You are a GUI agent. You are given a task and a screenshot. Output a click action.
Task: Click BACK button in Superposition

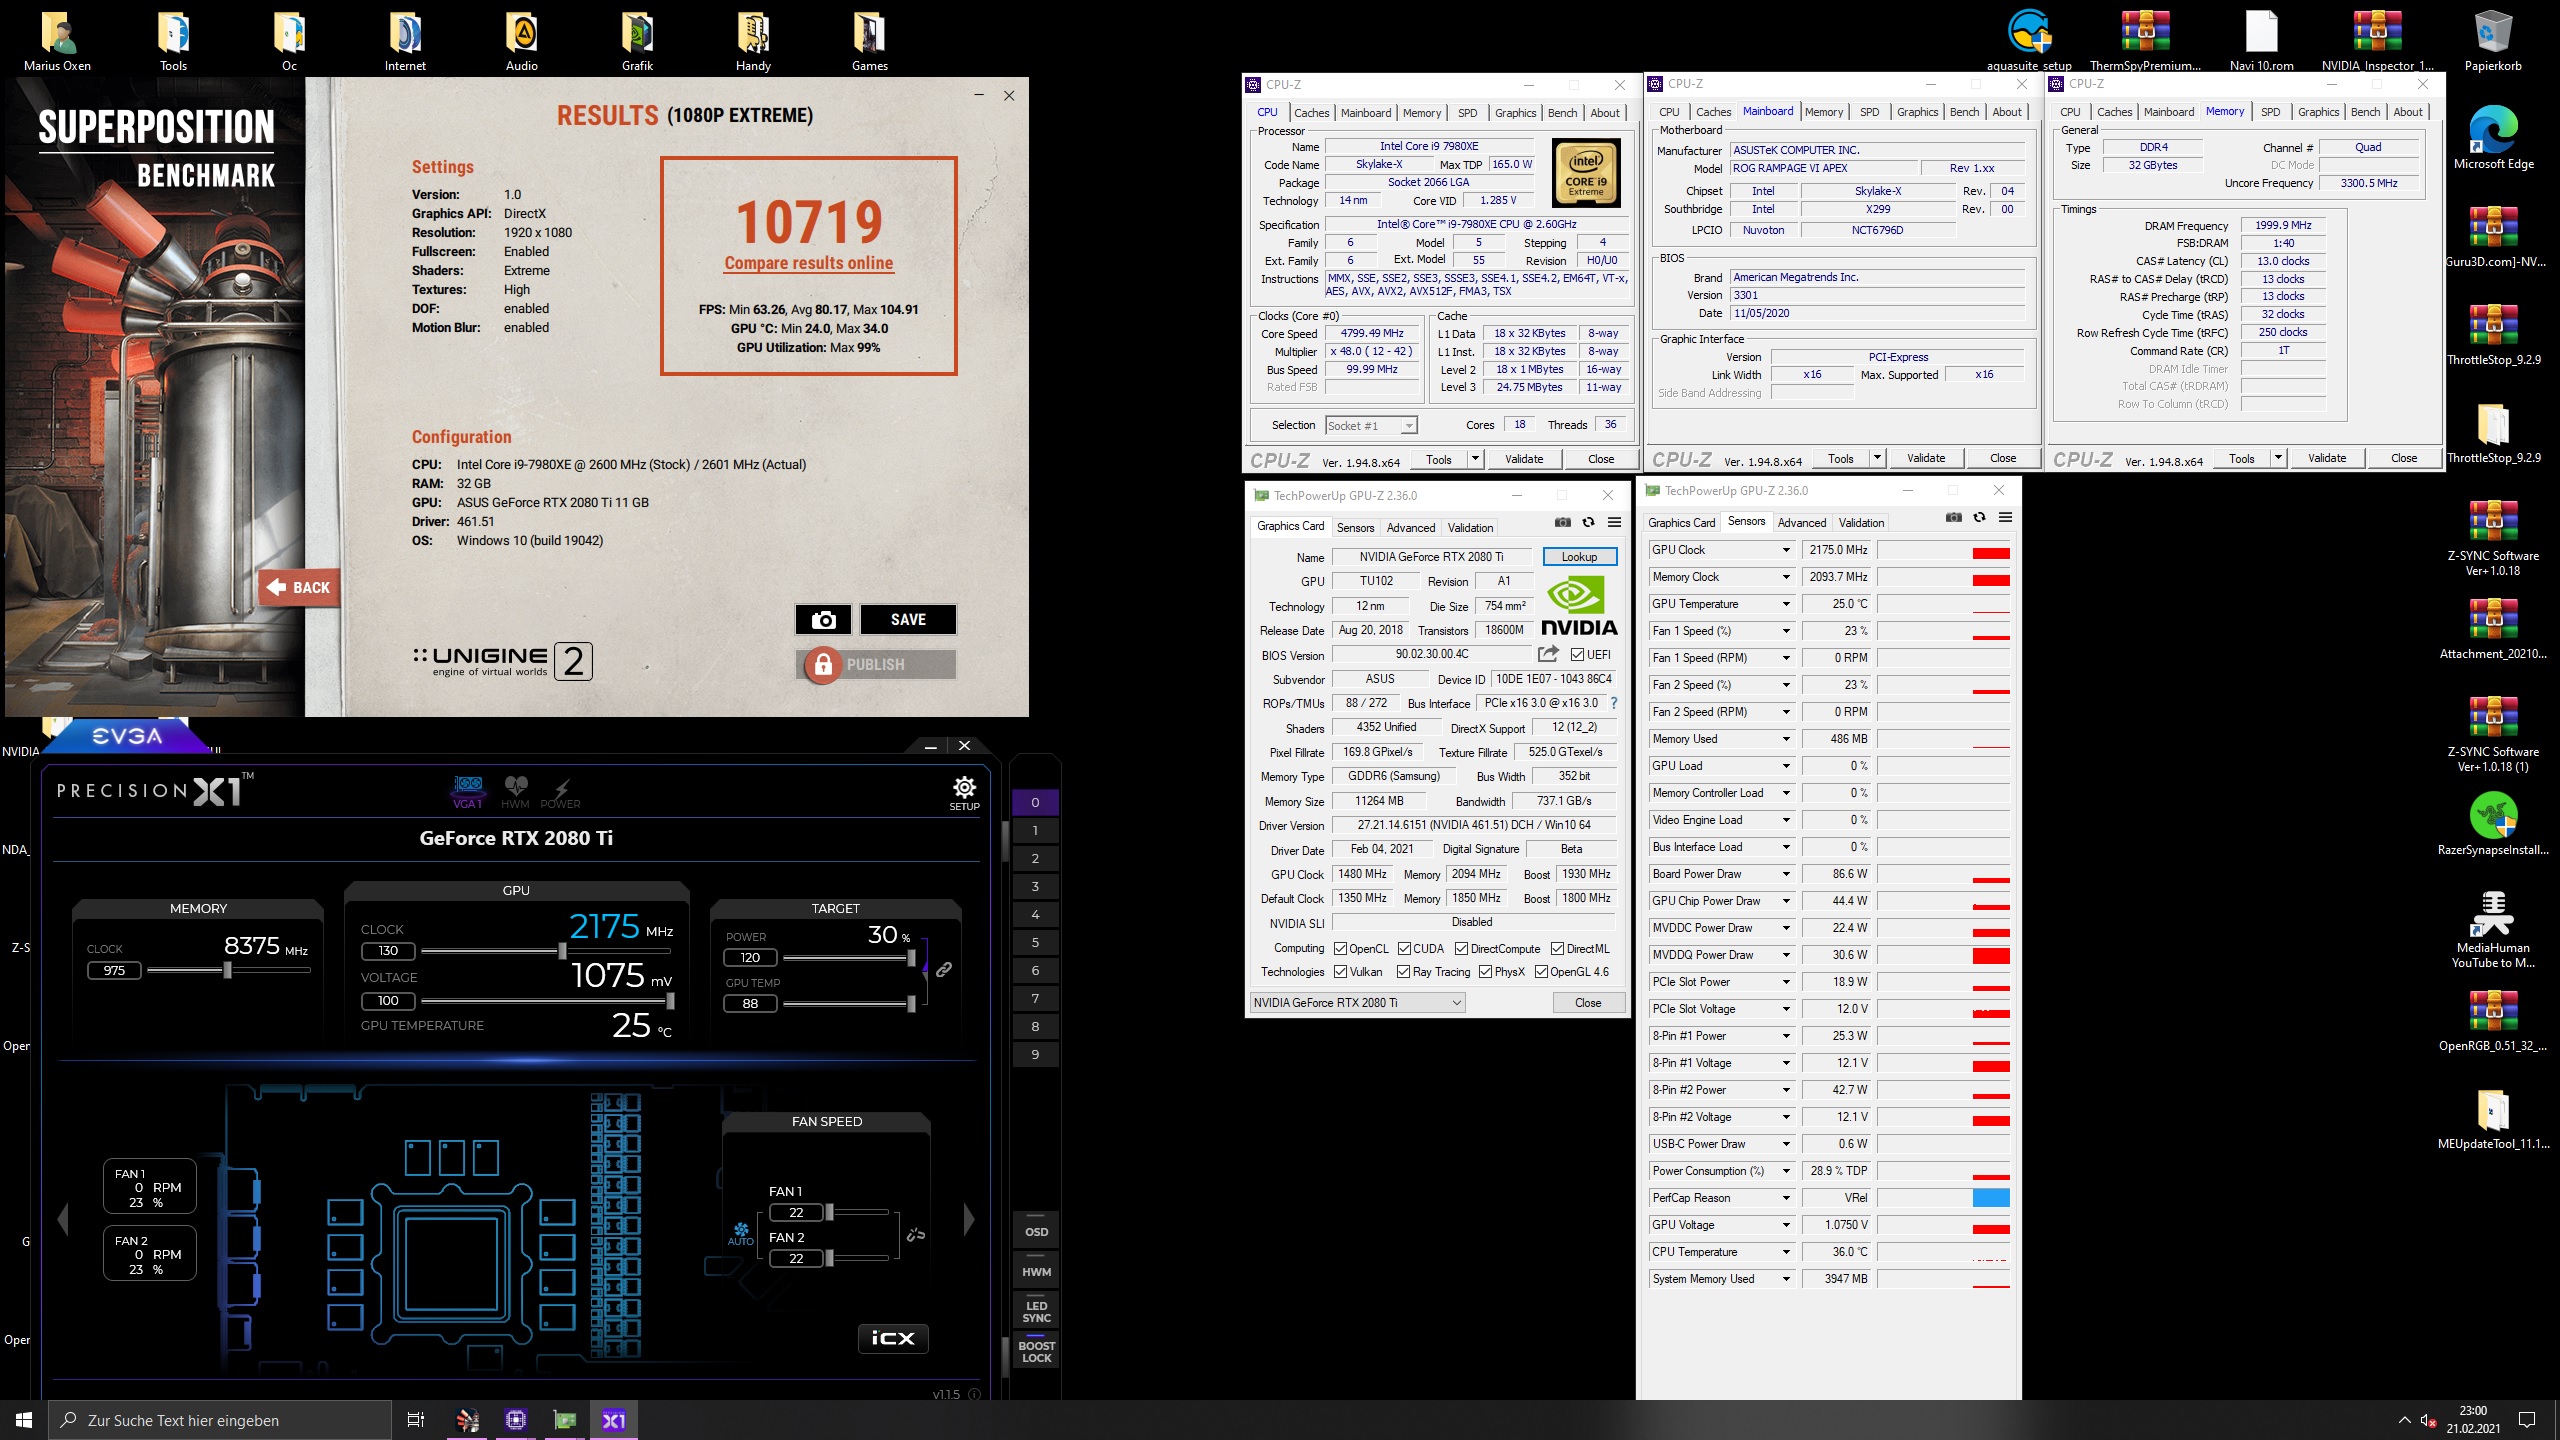click(299, 588)
